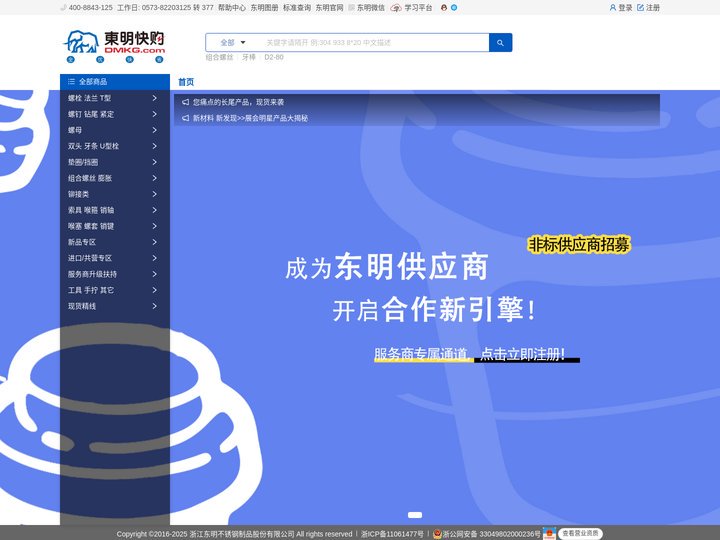
Task: Select the 首页 tab
Action: [186, 82]
